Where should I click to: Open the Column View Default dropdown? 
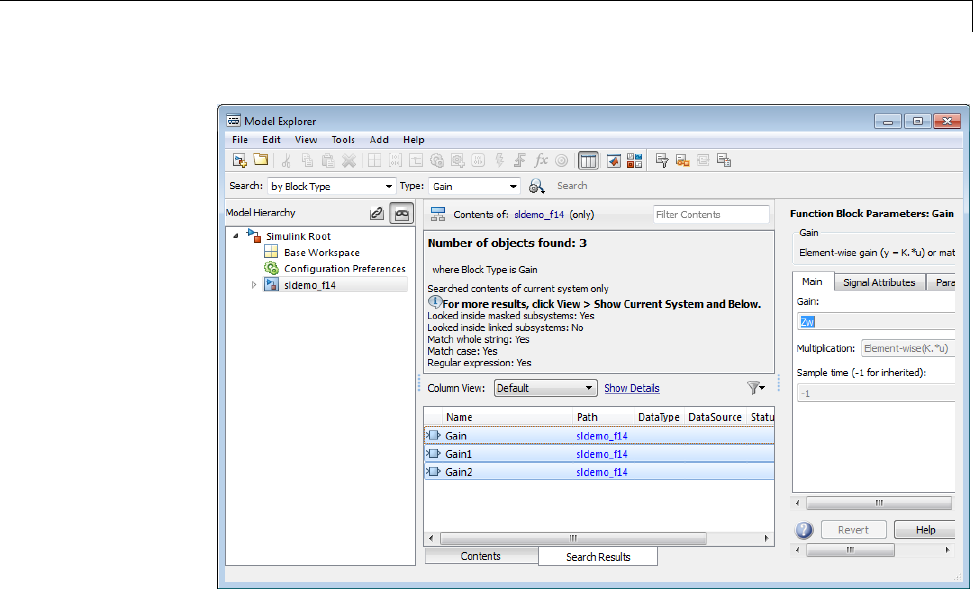pyautogui.click(x=546, y=388)
